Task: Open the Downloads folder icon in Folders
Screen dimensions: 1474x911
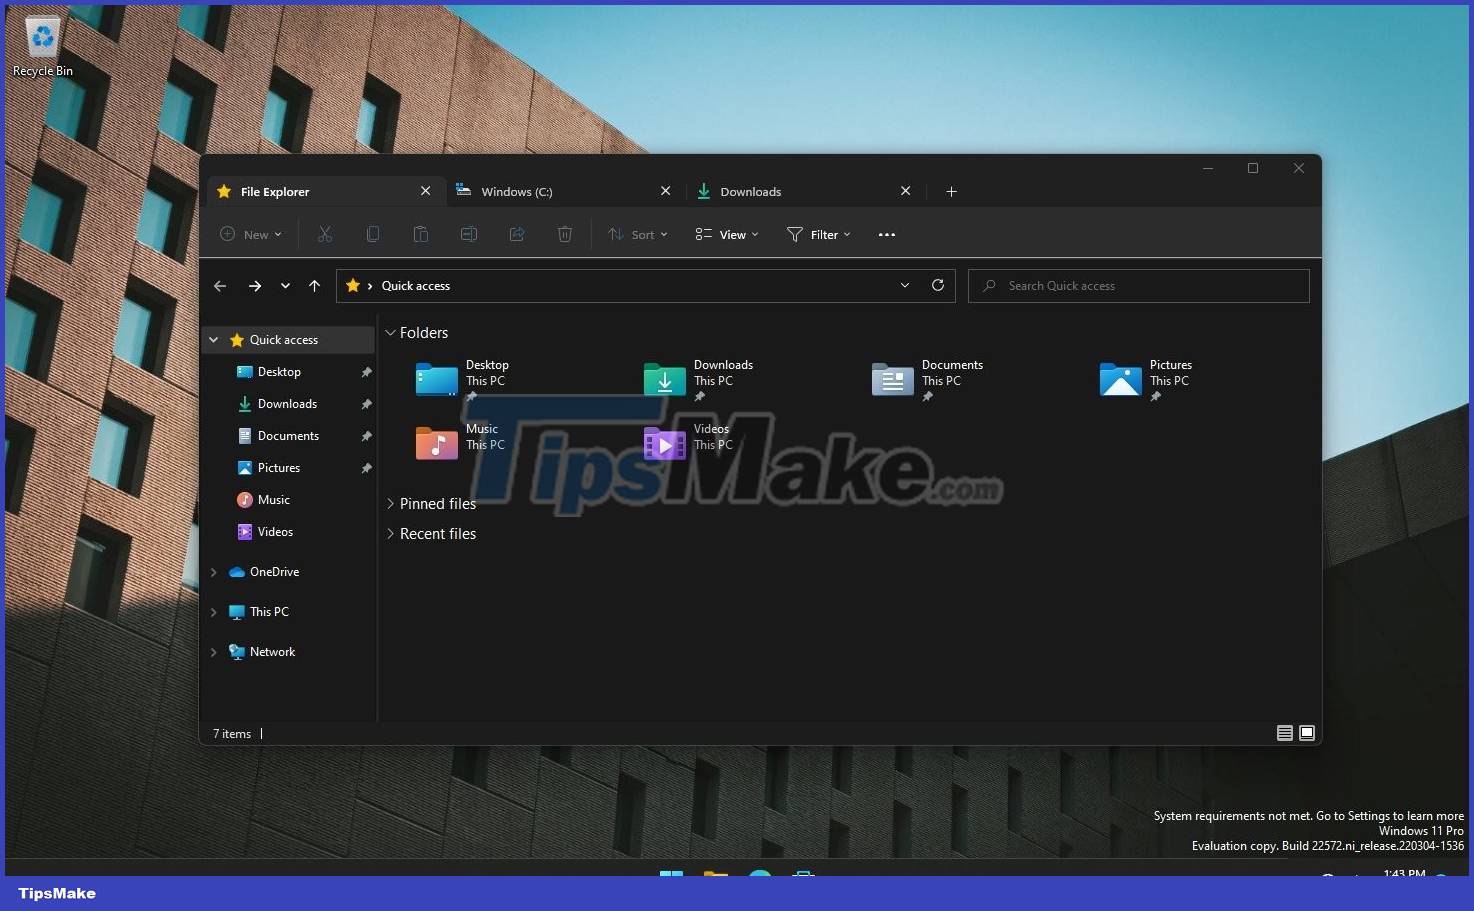Action: 665,380
